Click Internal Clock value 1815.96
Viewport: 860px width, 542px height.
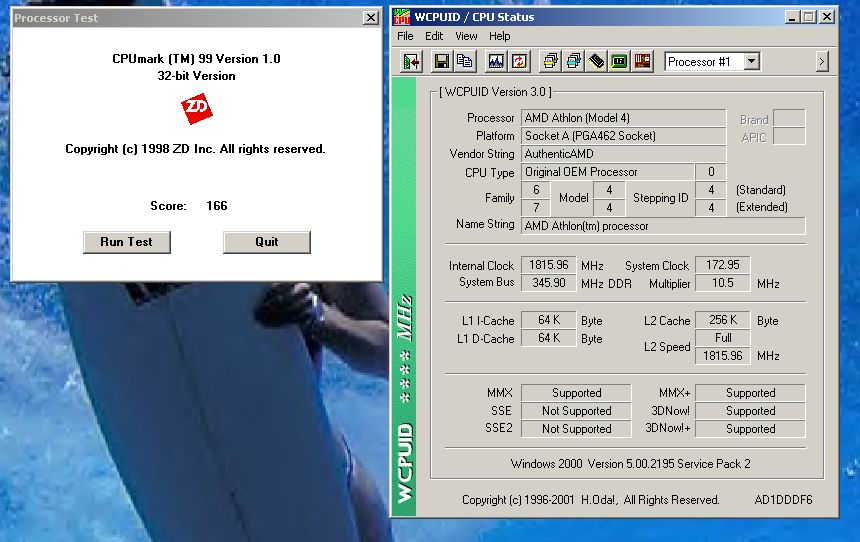548,265
